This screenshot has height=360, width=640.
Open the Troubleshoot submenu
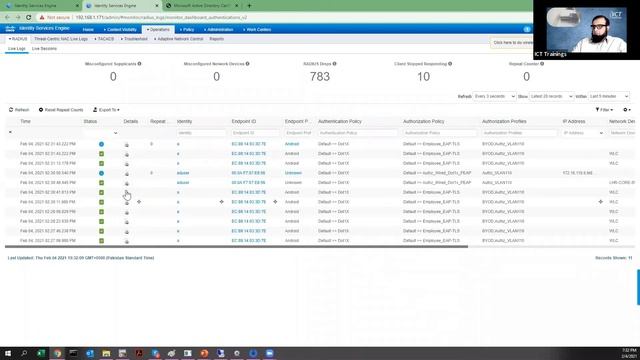(x=134, y=39)
